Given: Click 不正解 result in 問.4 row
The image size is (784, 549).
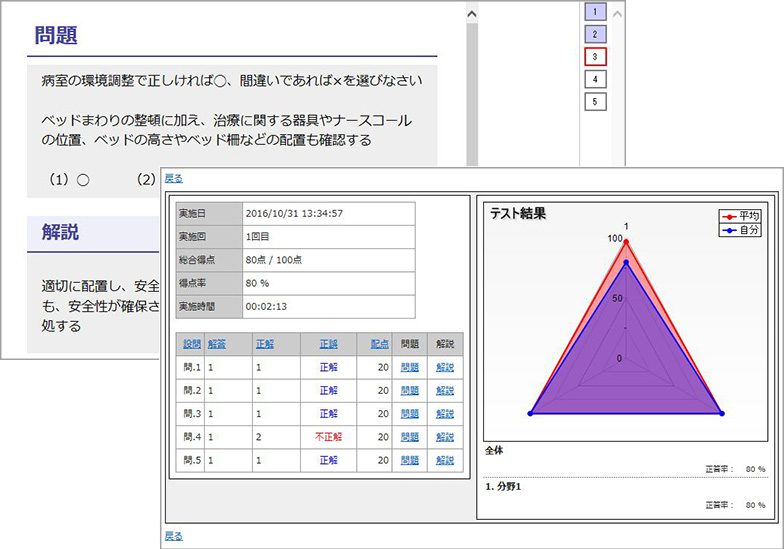Looking at the screenshot, I should (x=328, y=437).
